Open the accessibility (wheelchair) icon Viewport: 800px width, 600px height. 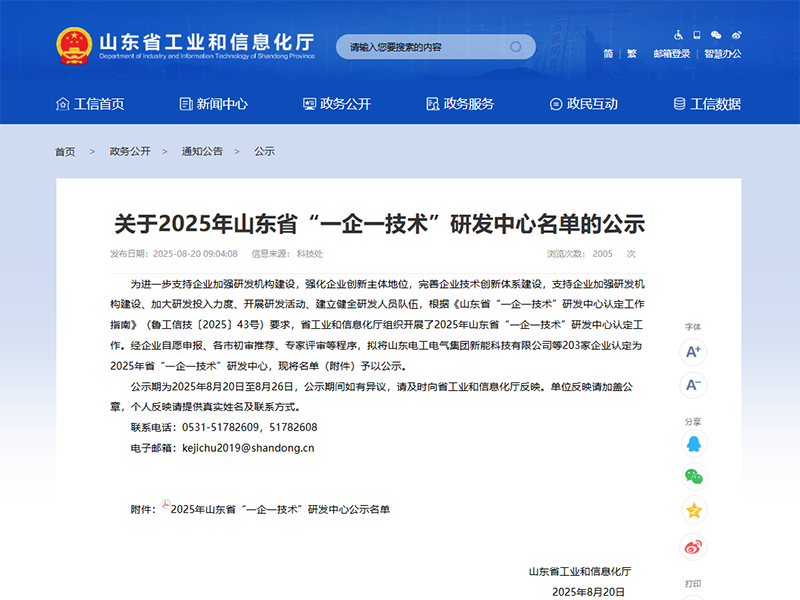[x=678, y=35]
